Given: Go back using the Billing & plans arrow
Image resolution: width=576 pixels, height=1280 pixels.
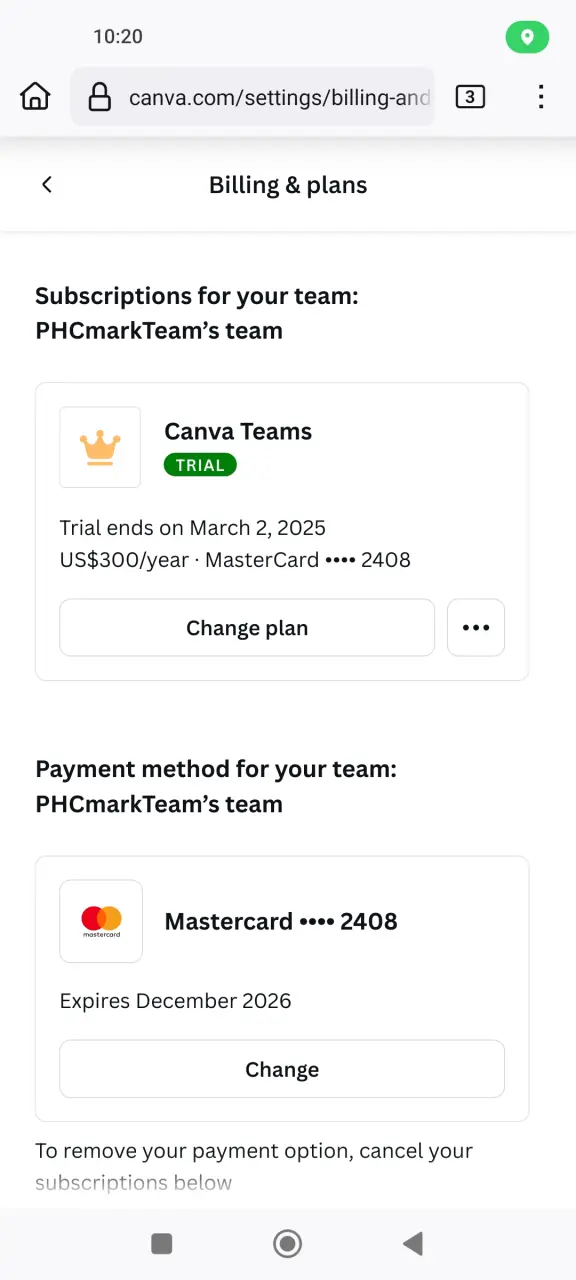Looking at the screenshot, I should click(x=47, y=185).
